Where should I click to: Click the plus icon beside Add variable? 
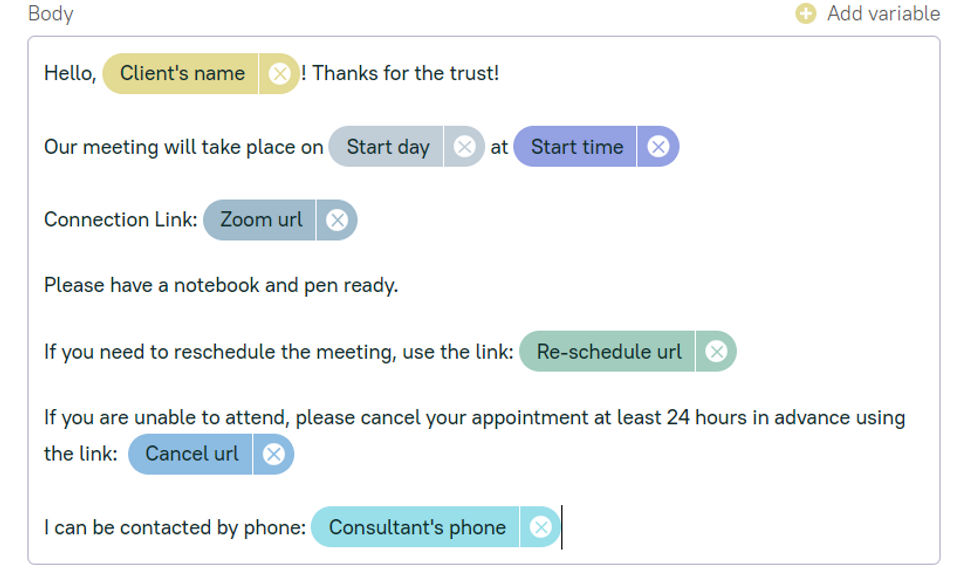click(806, 14)
